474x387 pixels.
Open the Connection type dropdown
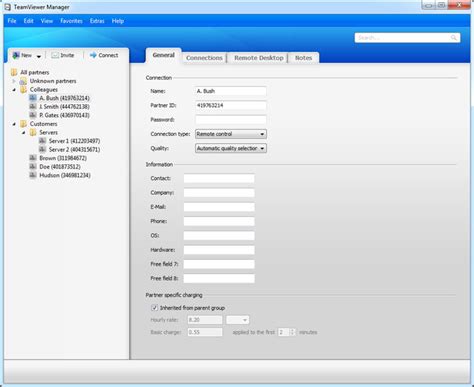tap(231, 134)
